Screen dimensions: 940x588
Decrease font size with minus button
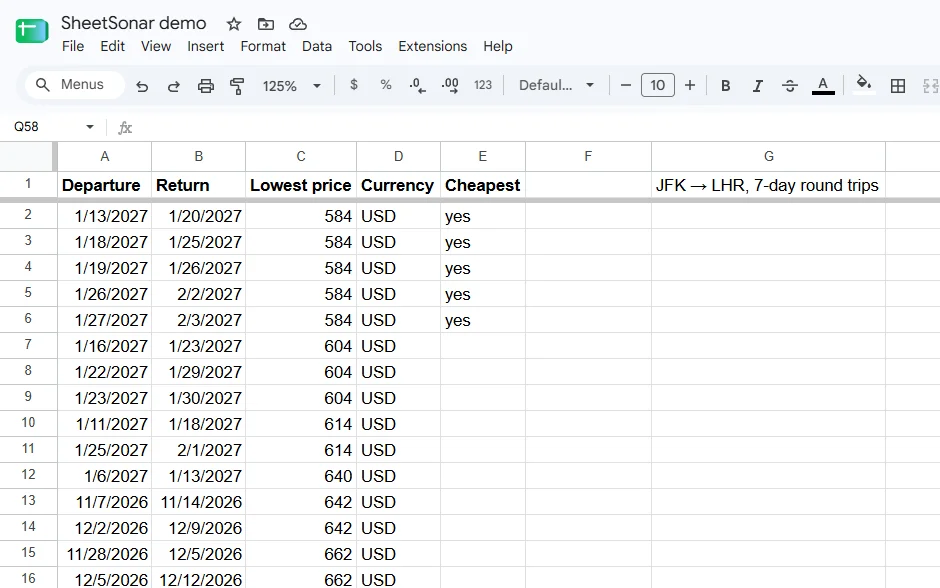625,85
